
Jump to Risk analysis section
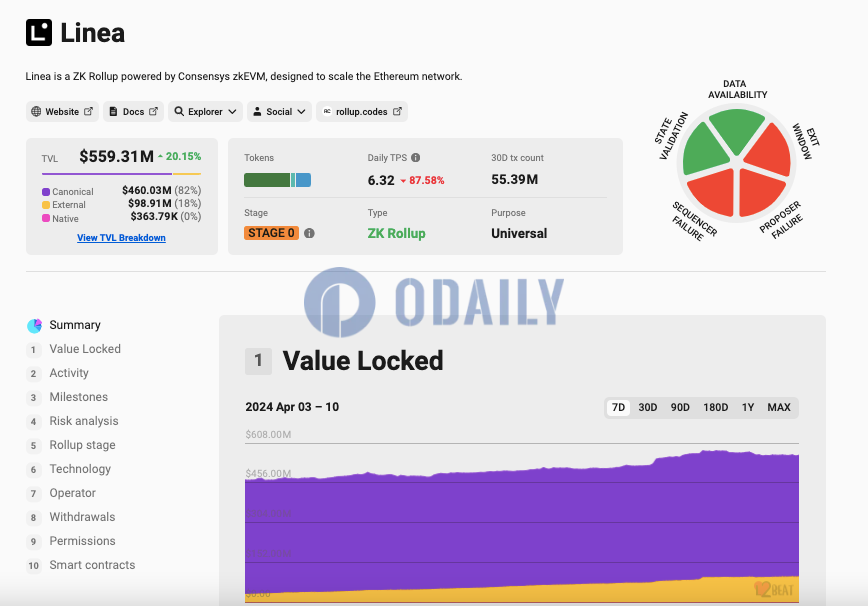click(x=84, y=421)
